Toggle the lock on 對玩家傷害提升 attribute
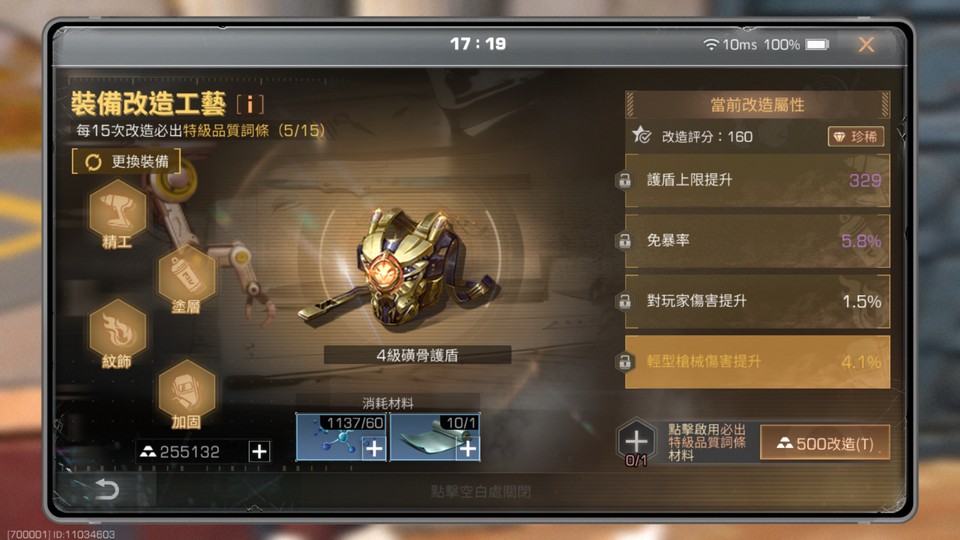960x540 pixels. coord(624,301)
